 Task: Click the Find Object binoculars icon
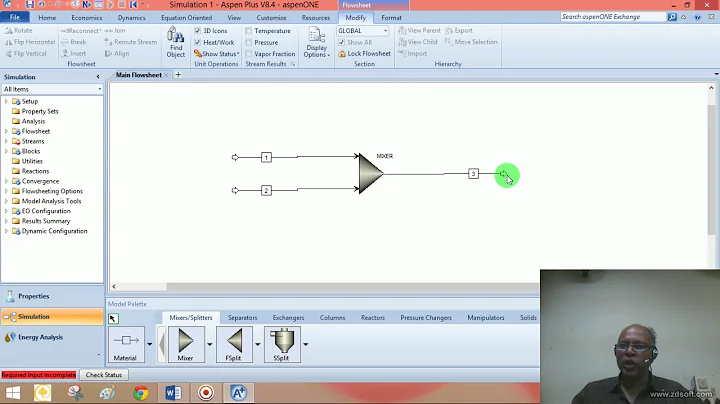(175, 35)
